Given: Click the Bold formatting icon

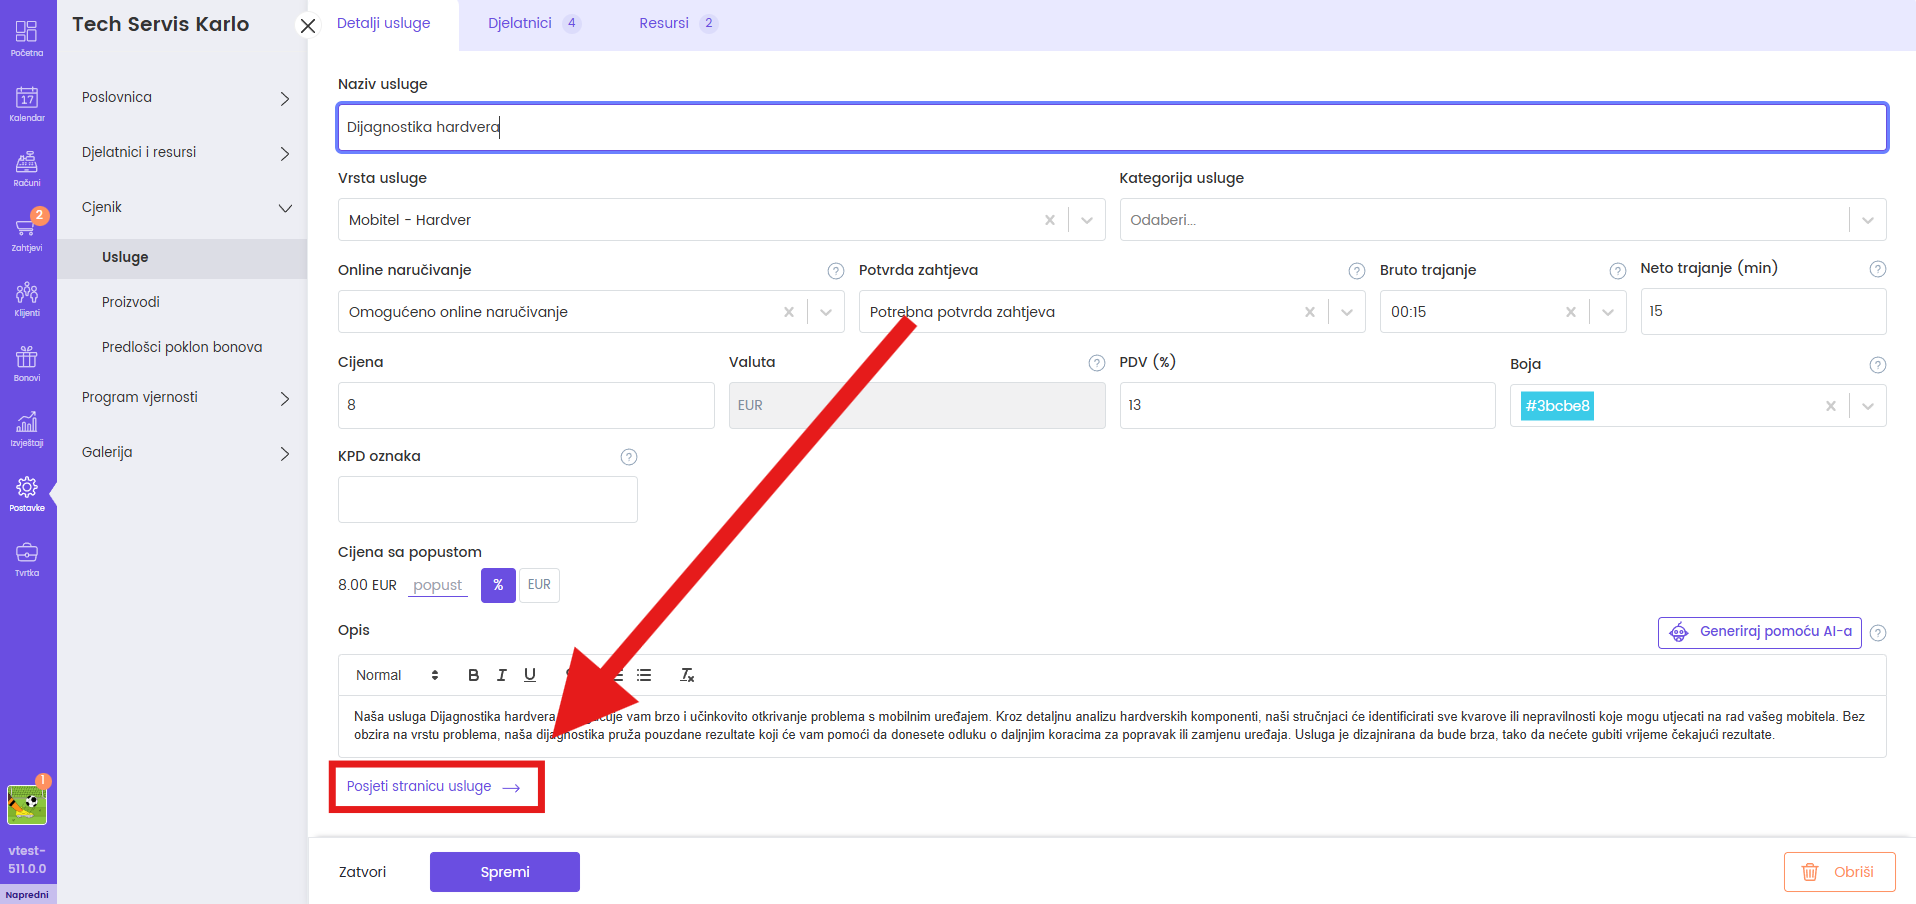Looking at the screenshot, I should [x=473, y=675].
